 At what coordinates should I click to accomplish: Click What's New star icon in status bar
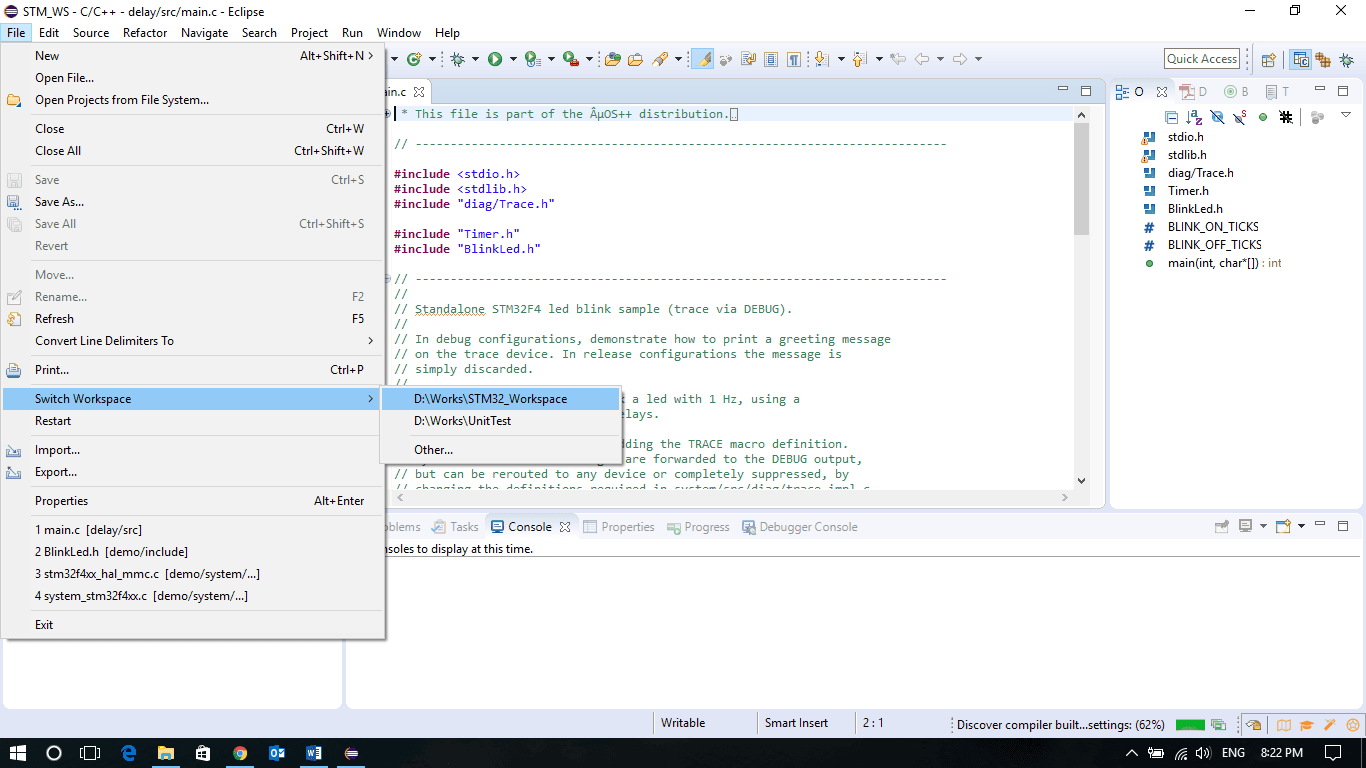[1353, 725]
